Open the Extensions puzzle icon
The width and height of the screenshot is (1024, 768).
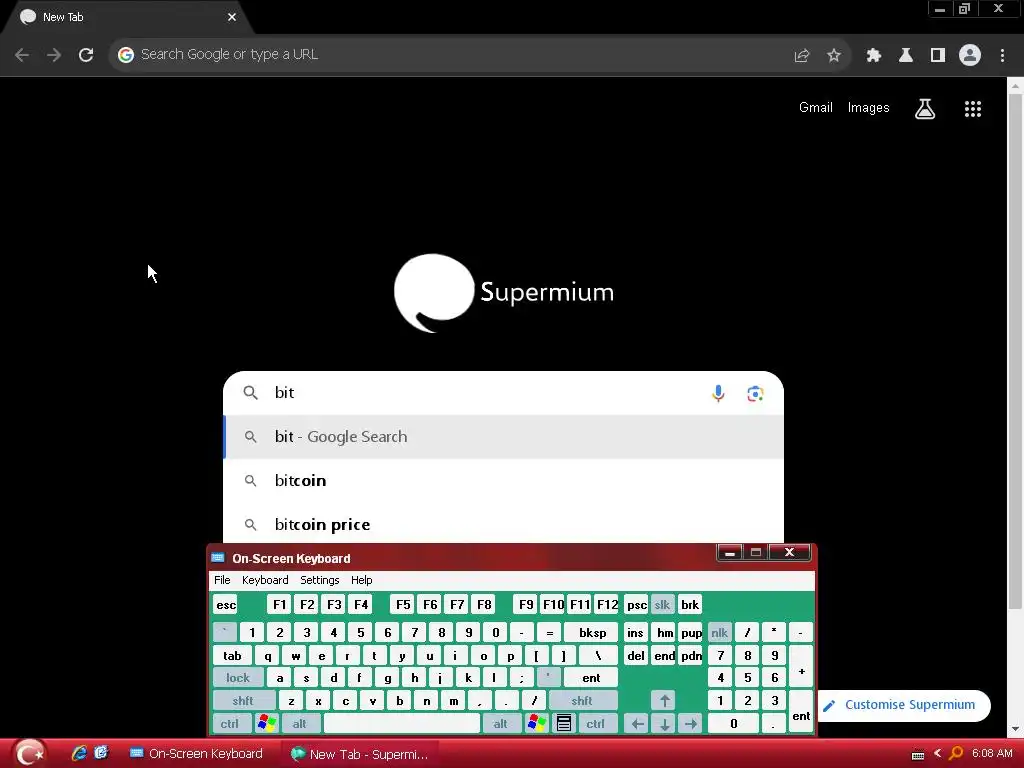coord(874,55)
